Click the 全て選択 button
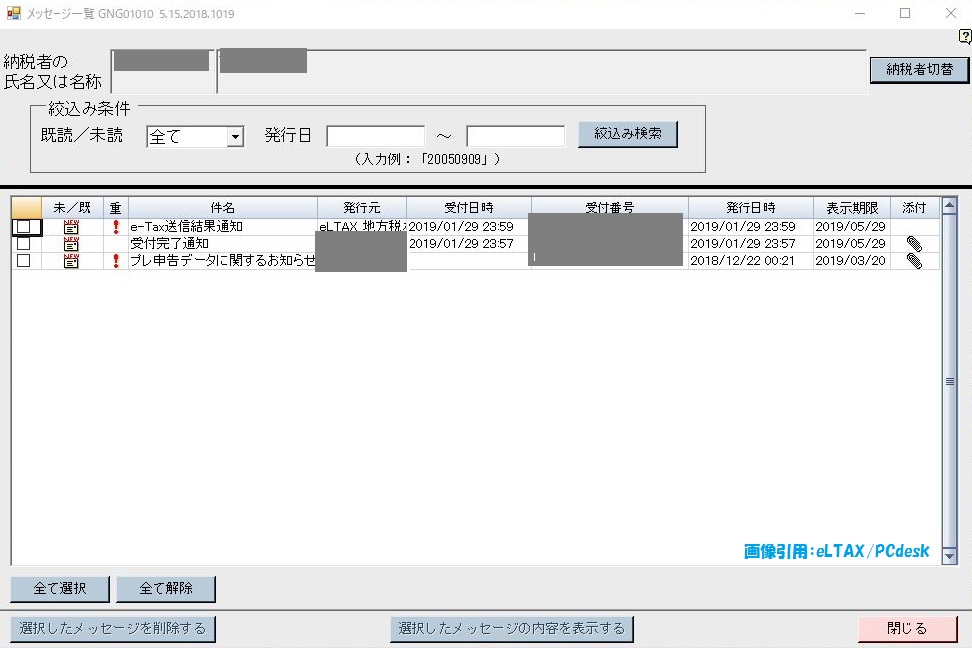 coord(60,588)
